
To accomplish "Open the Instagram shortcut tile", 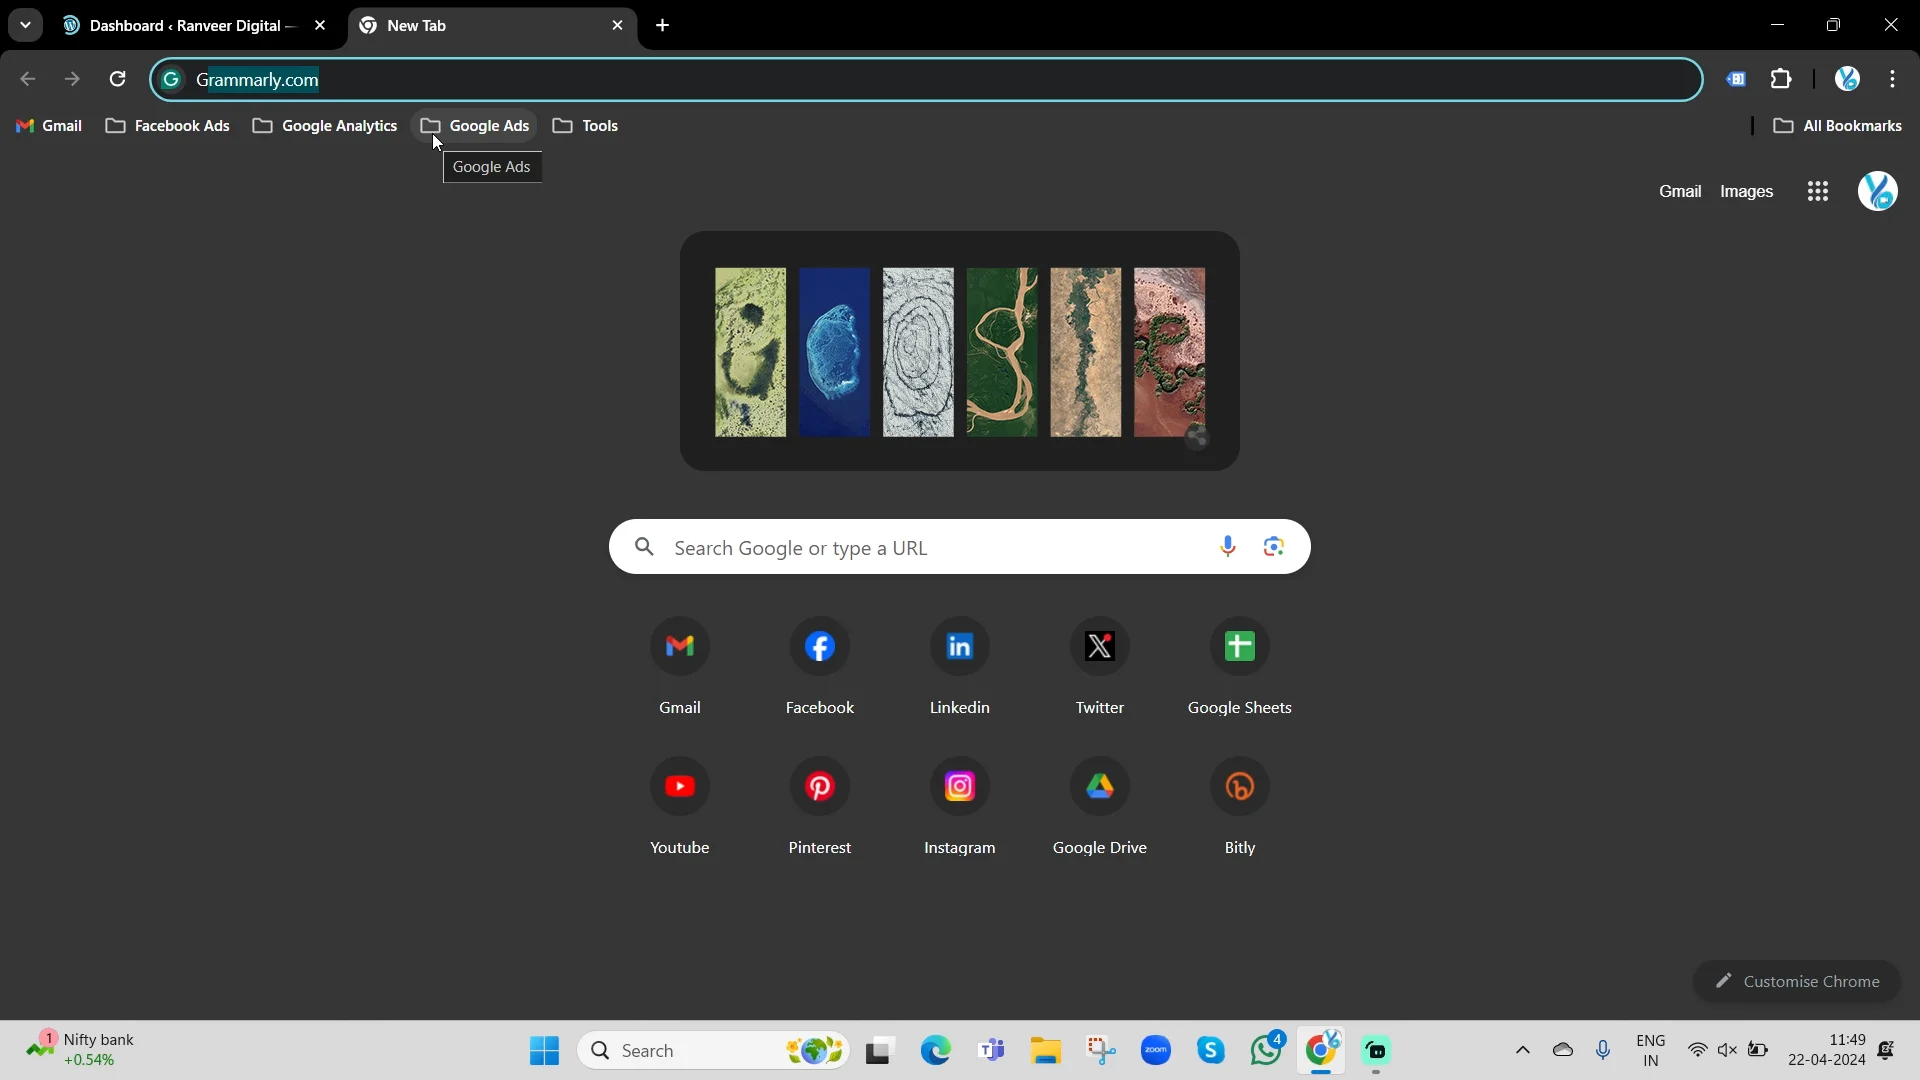I will (960, 806).
